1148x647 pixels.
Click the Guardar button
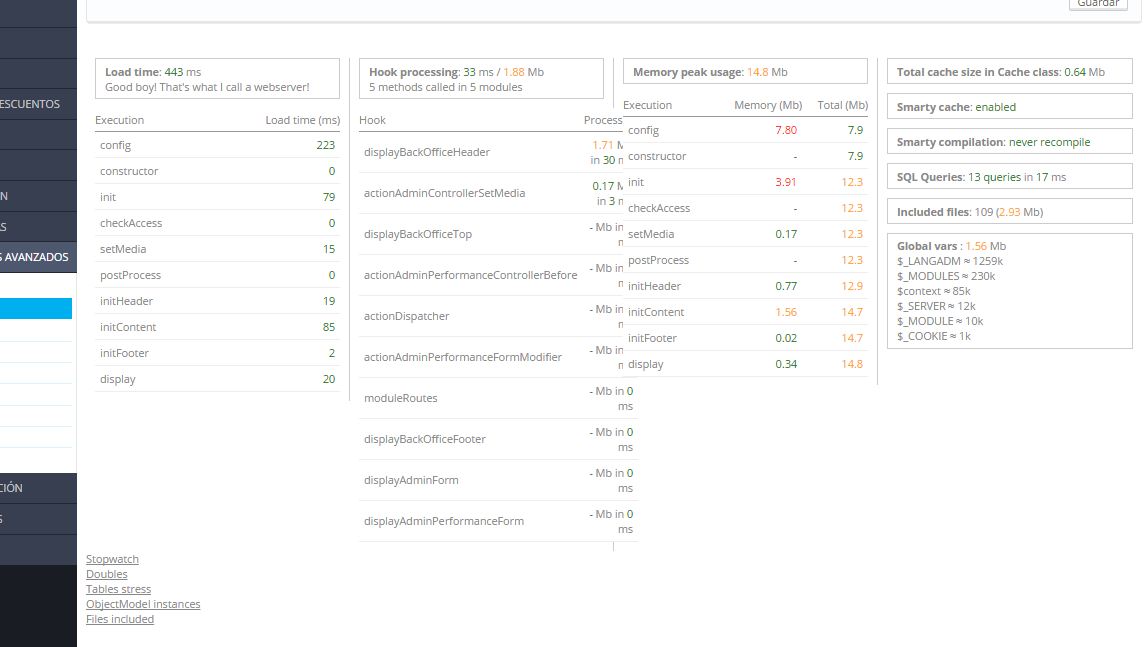click(1098, 3)
